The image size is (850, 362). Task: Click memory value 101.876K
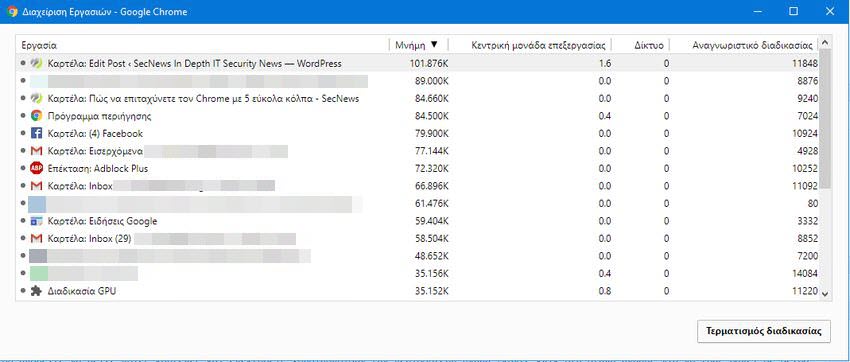pyautogui.click(x=429, y=63)
